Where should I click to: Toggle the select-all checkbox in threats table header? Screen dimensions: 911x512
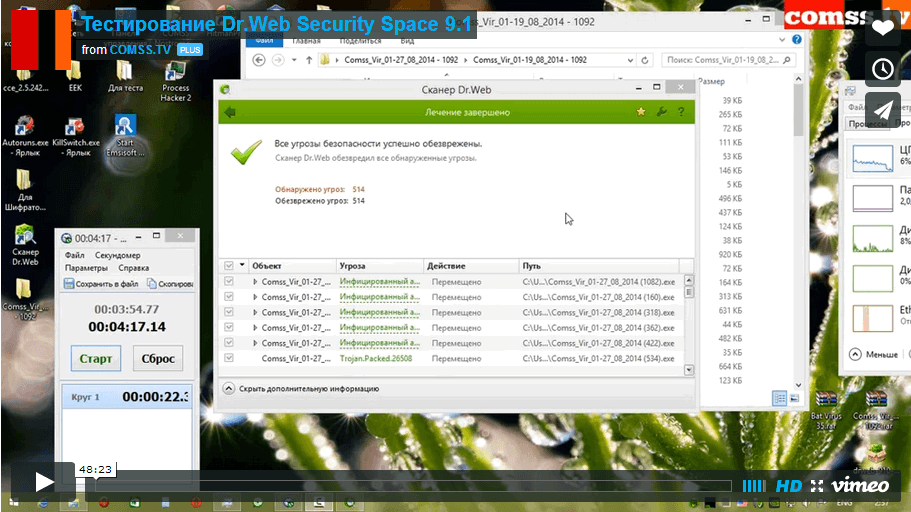pos(229,266)
